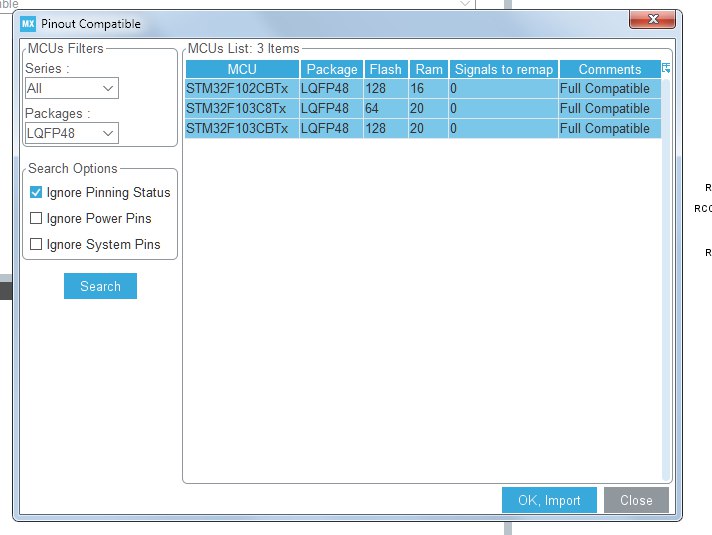Click the MCU list vertical scrollbar
Screen dimensions: 712x535
(x=666, y=279)
